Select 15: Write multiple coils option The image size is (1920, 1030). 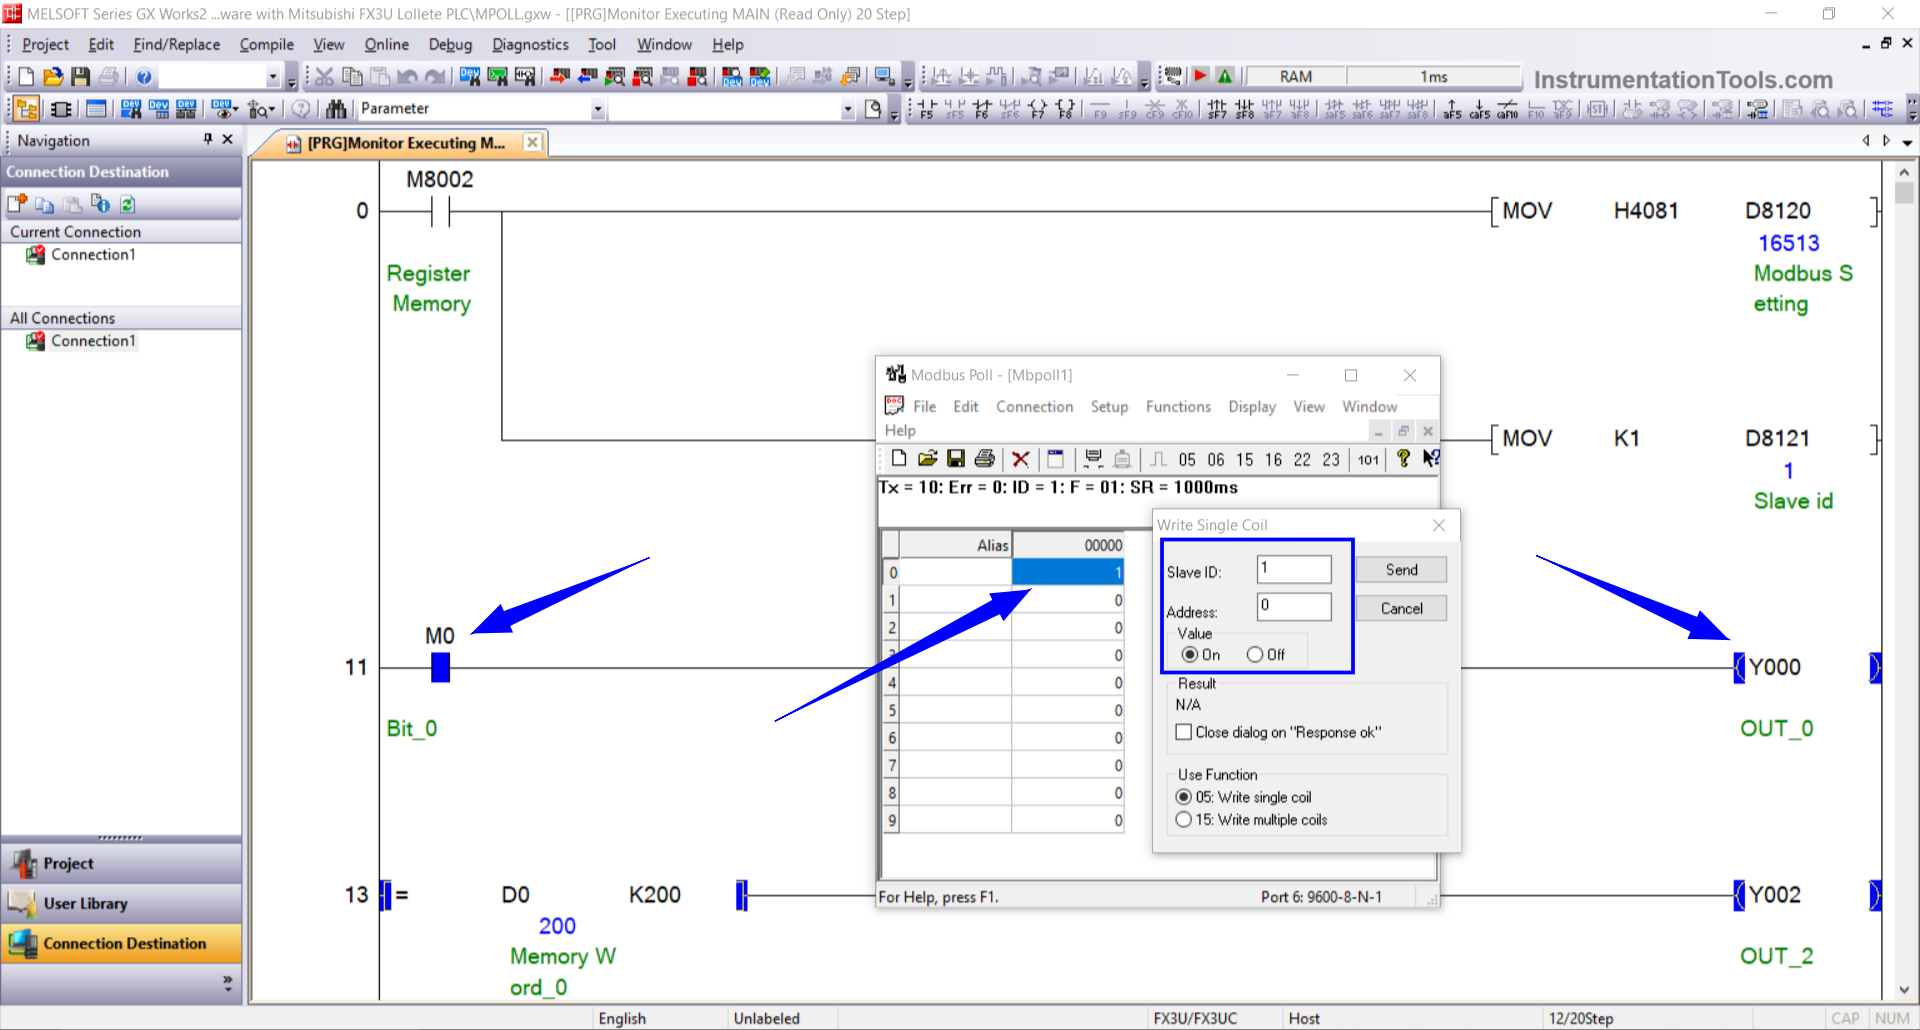[1184, 820]
